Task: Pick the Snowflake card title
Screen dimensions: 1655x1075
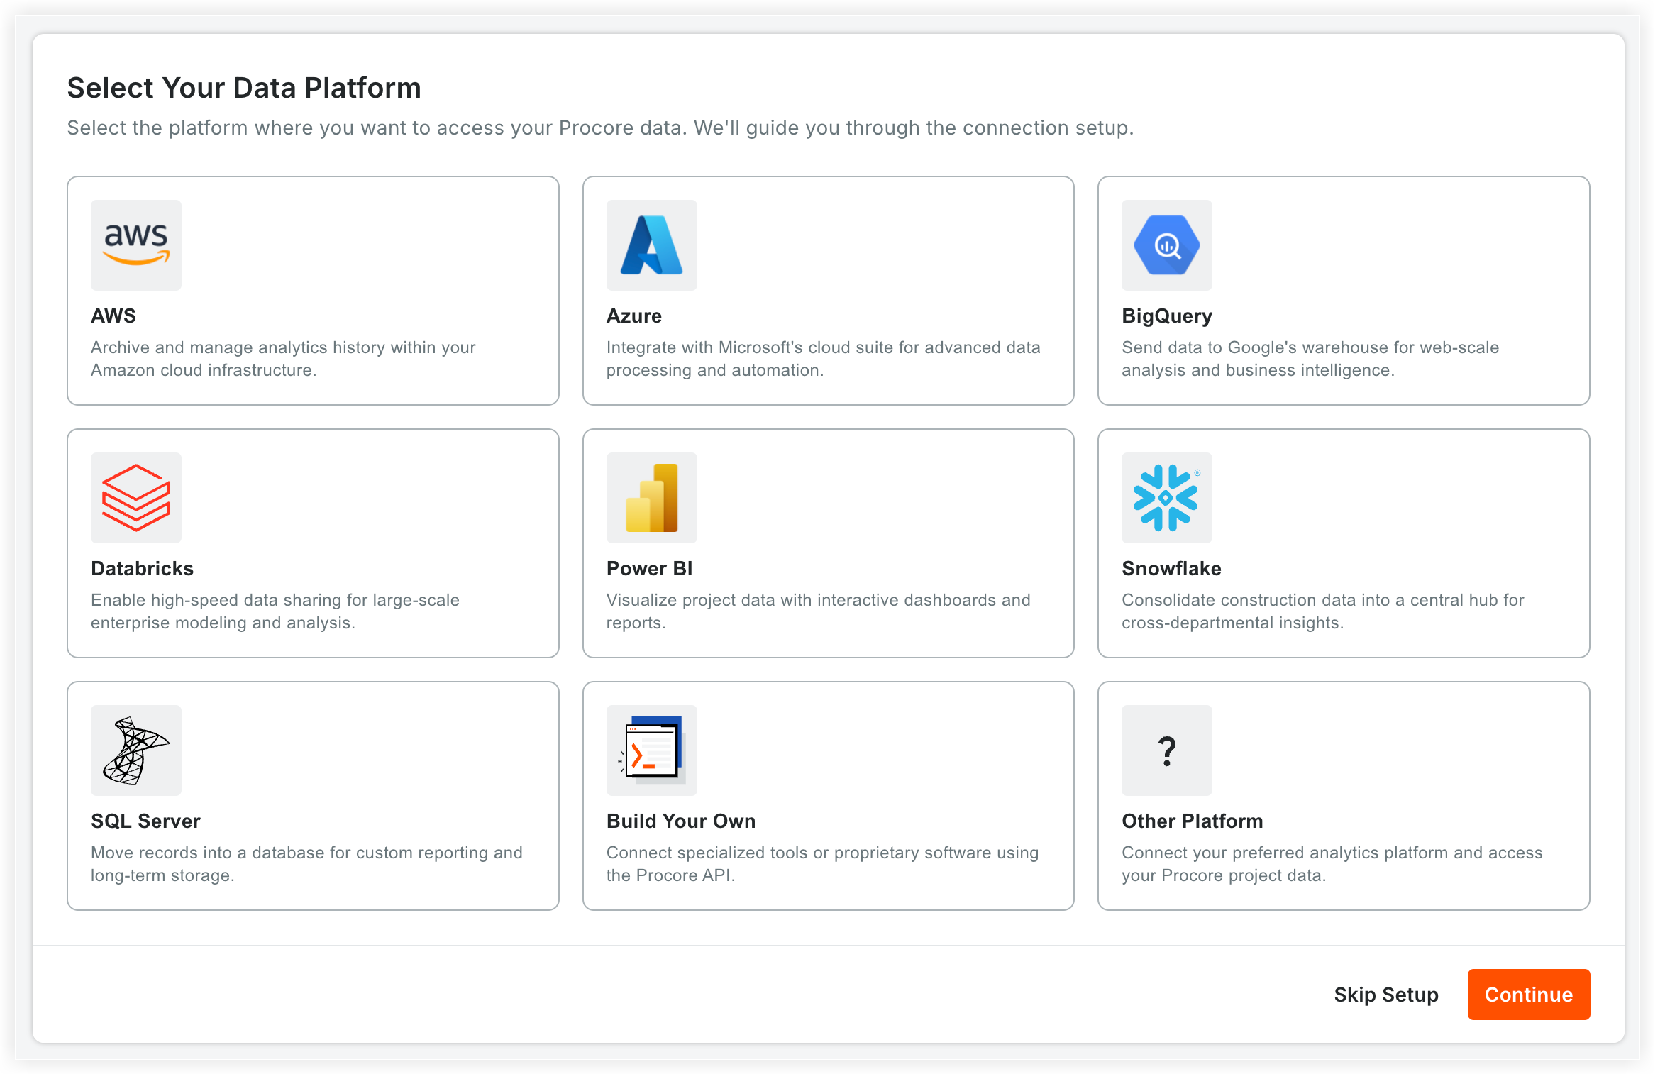Action: pyautogui.click(x=1171, y=568)
